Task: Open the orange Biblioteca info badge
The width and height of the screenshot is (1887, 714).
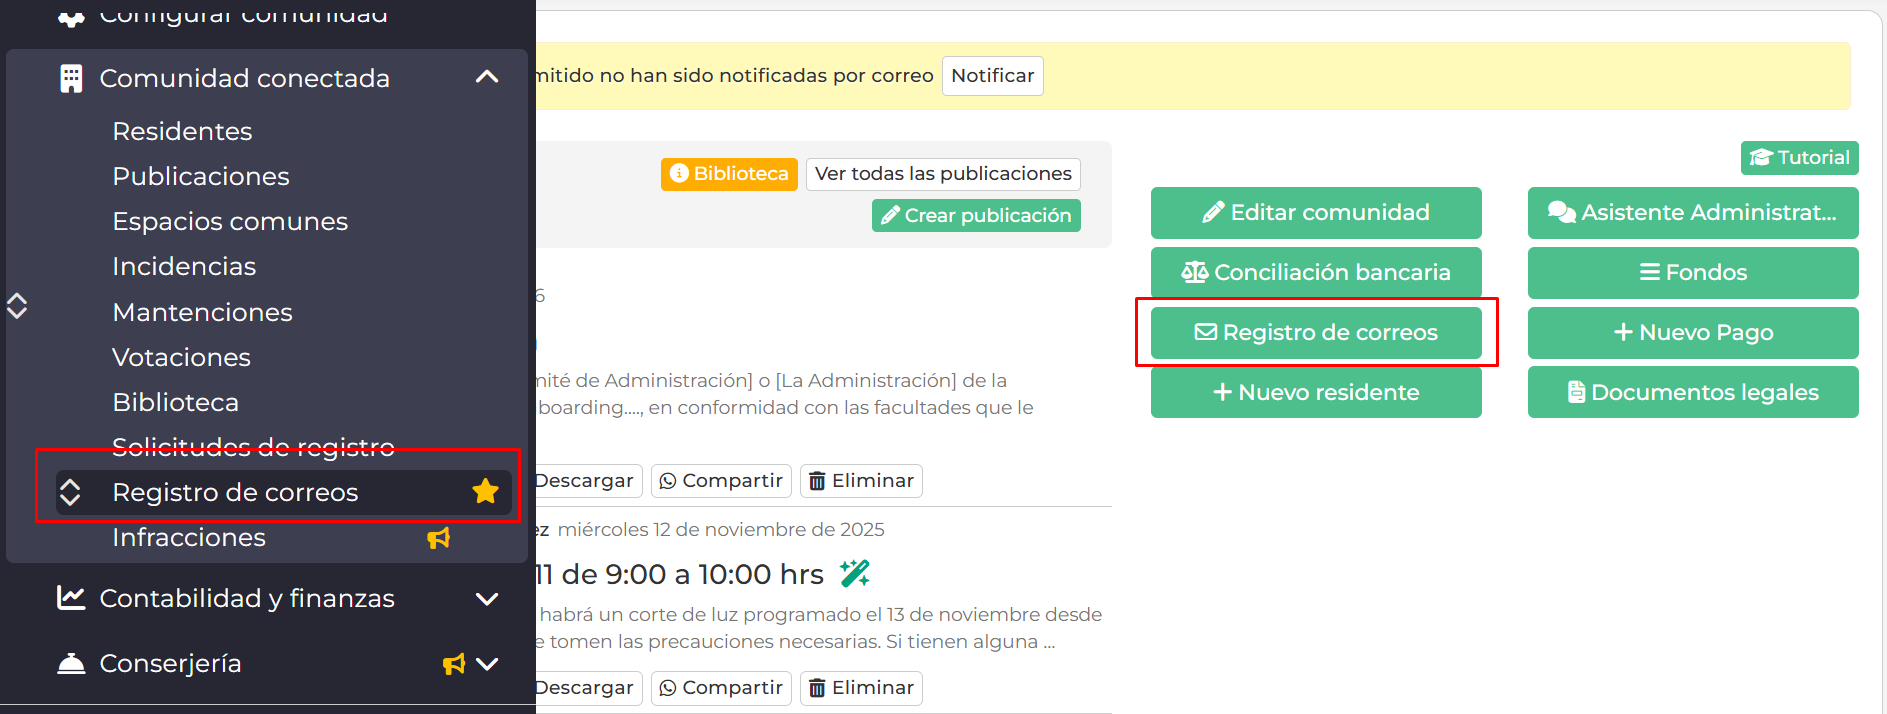Action: (x=729, y=174)
